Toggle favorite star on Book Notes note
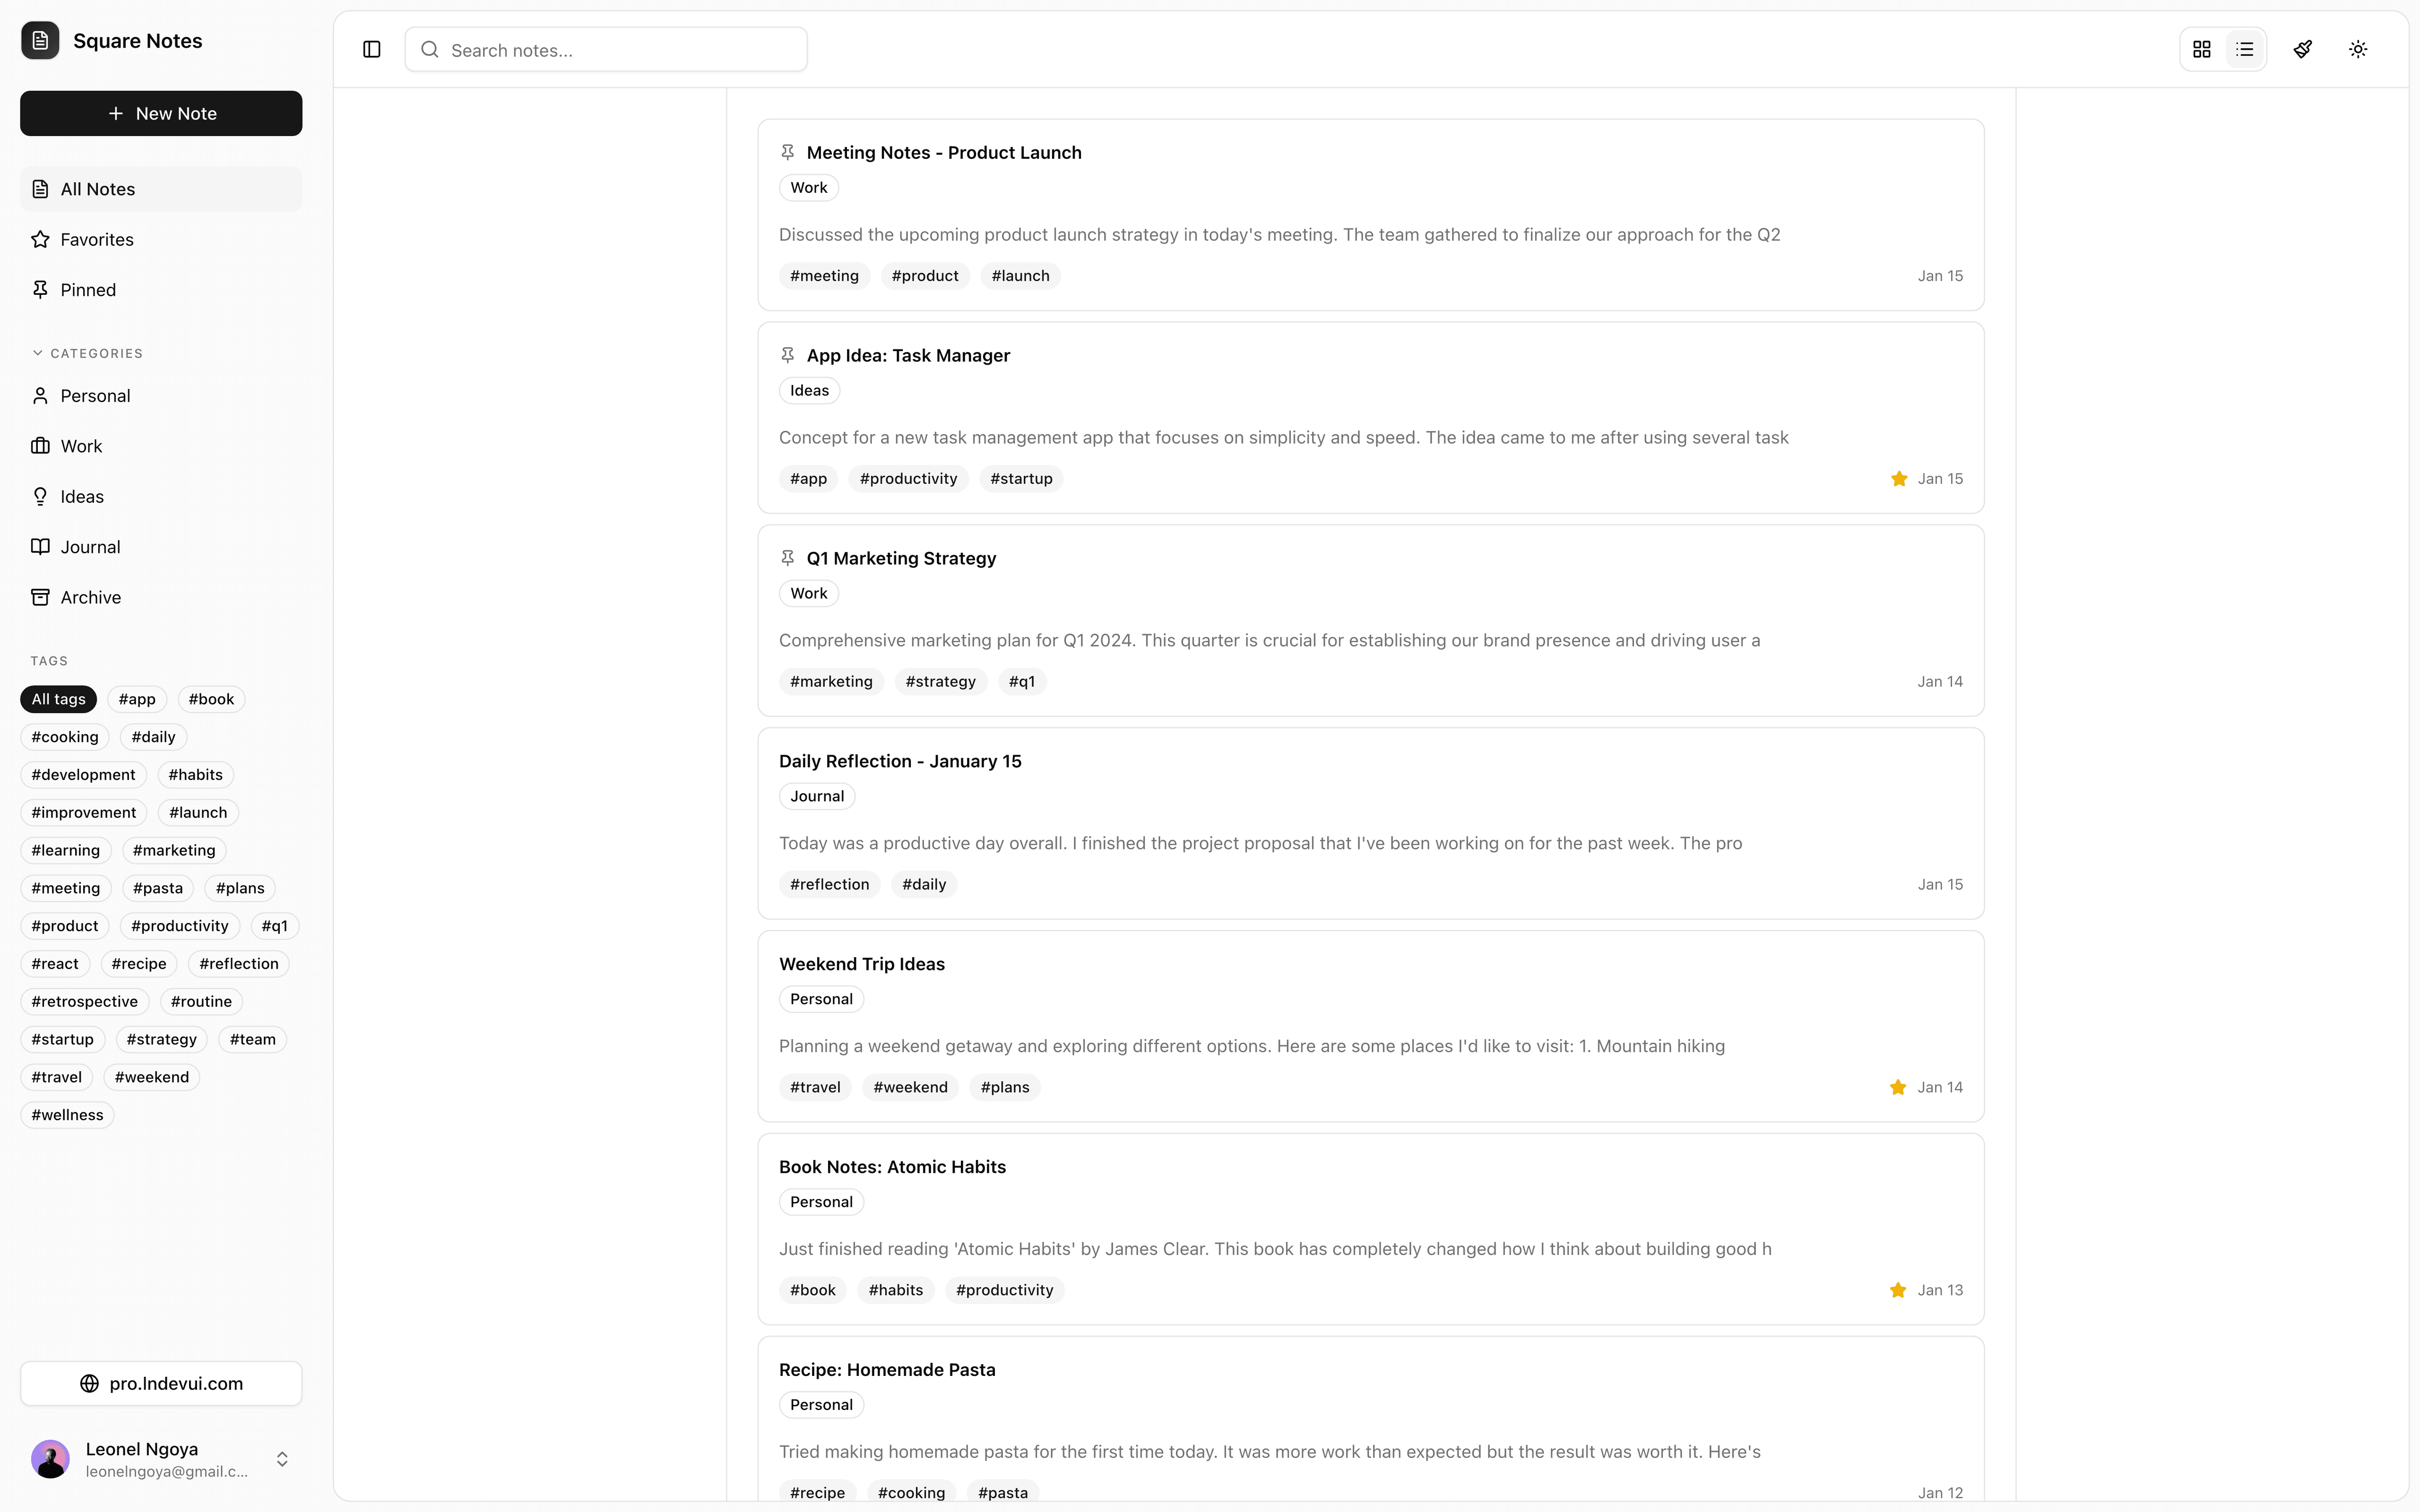2420x1512 pixels. (1898, 1290)
